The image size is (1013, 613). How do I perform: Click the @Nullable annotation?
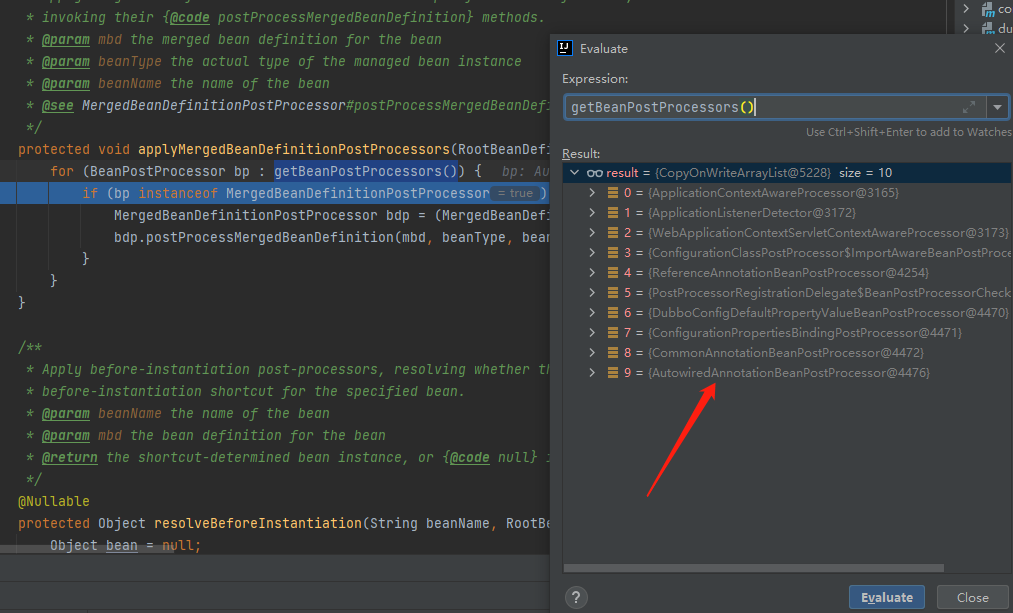click(x=54, y=501)
